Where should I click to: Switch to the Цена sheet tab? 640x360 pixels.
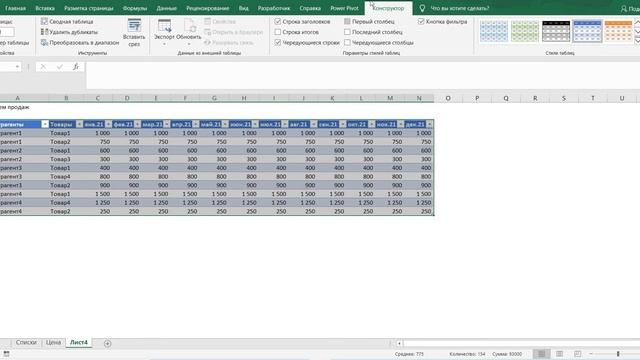(53, 342)
